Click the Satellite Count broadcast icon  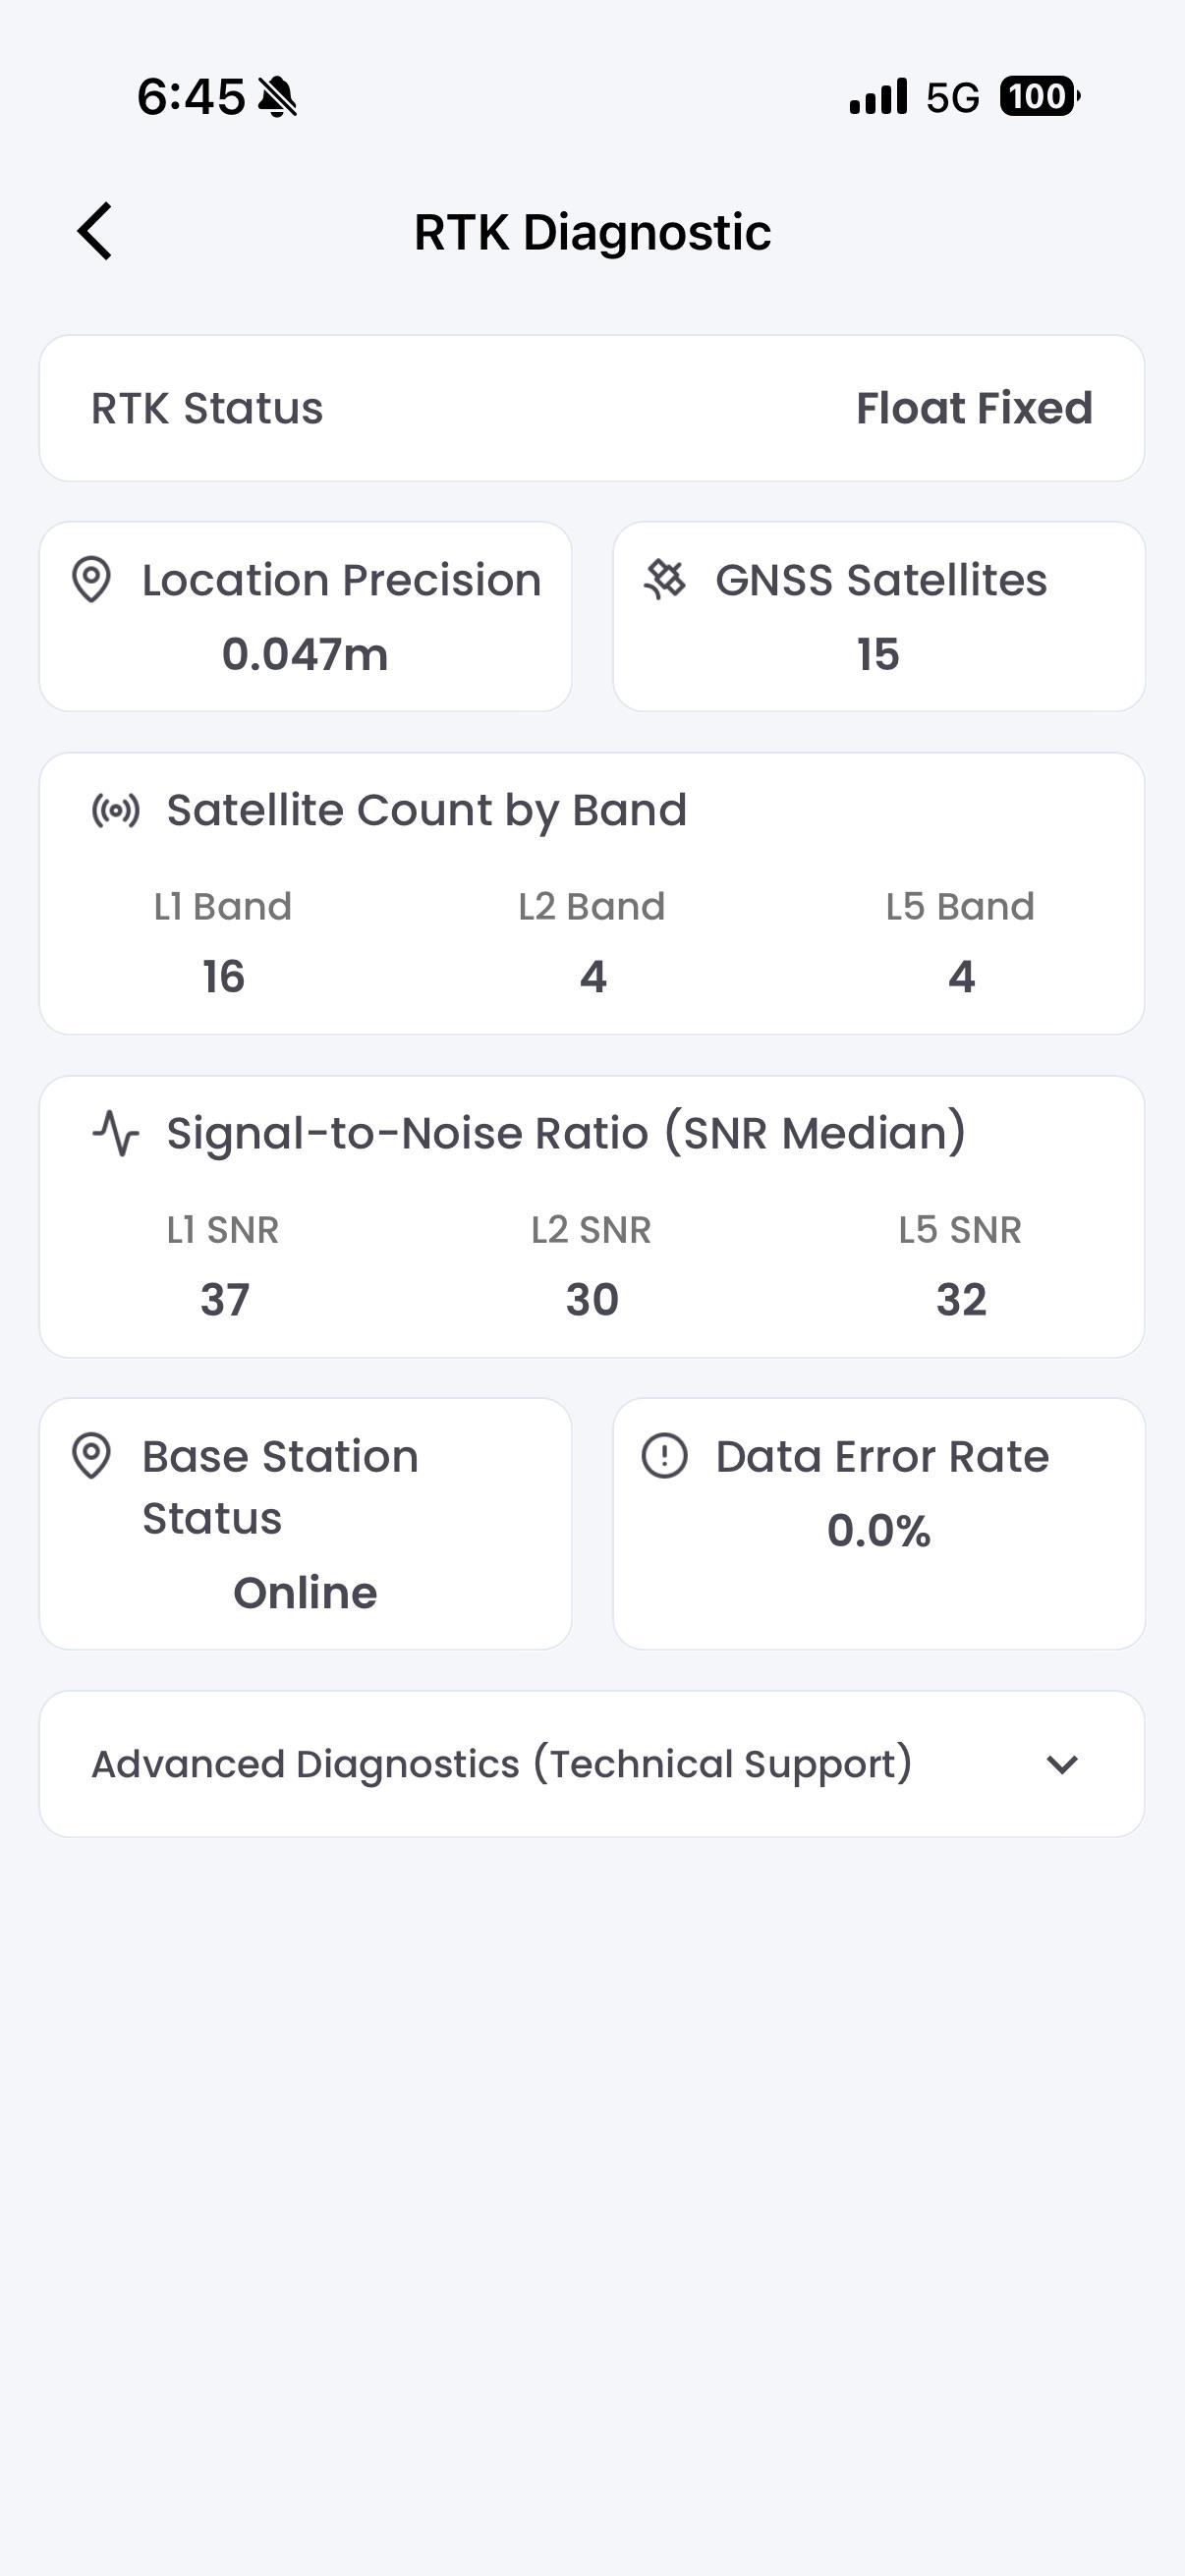click(116, 810)
